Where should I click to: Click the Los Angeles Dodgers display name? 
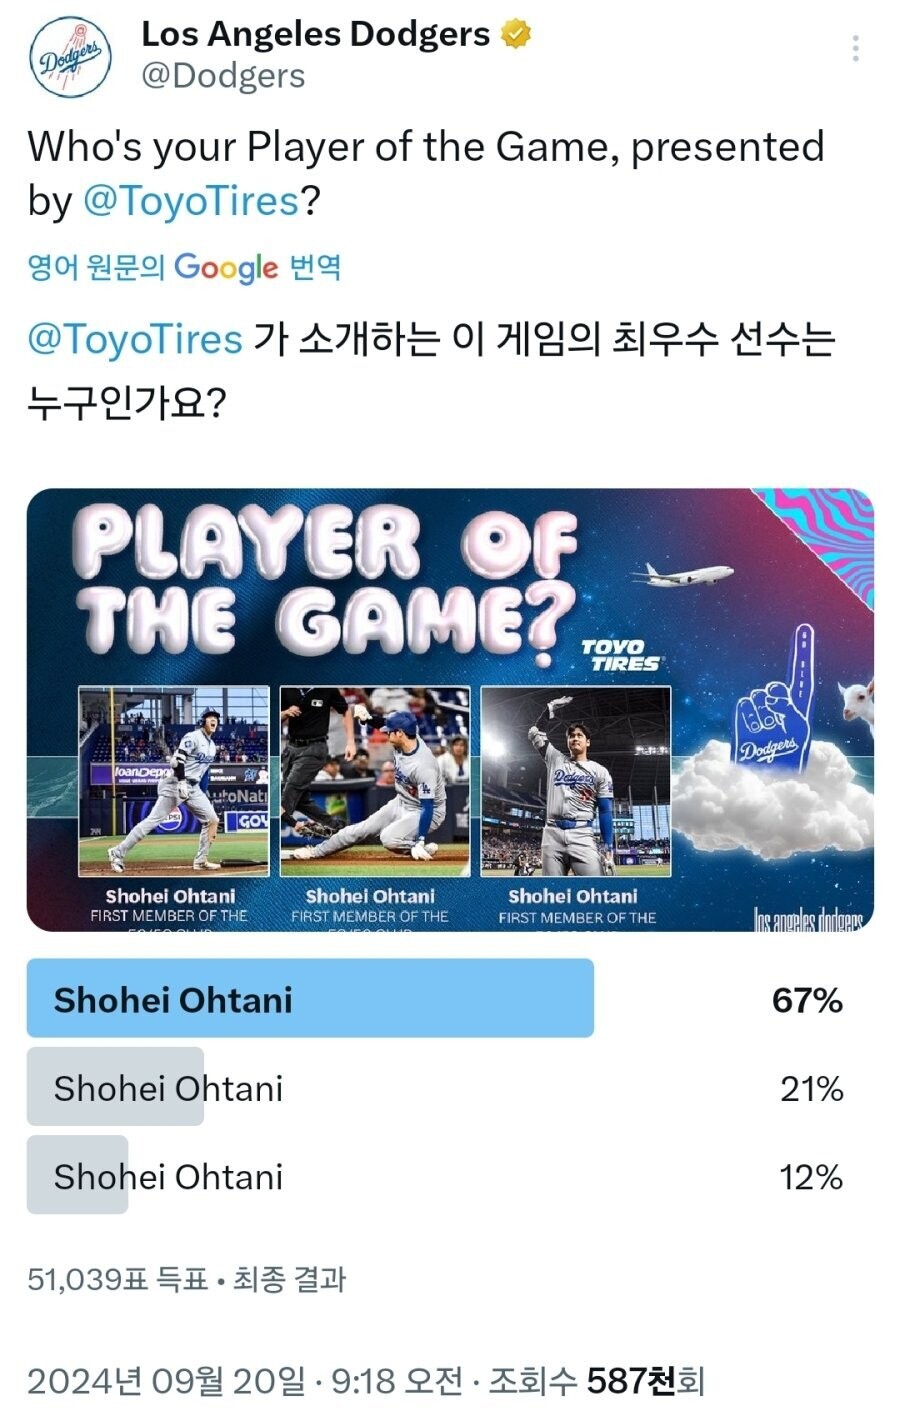tap(315, 35)
